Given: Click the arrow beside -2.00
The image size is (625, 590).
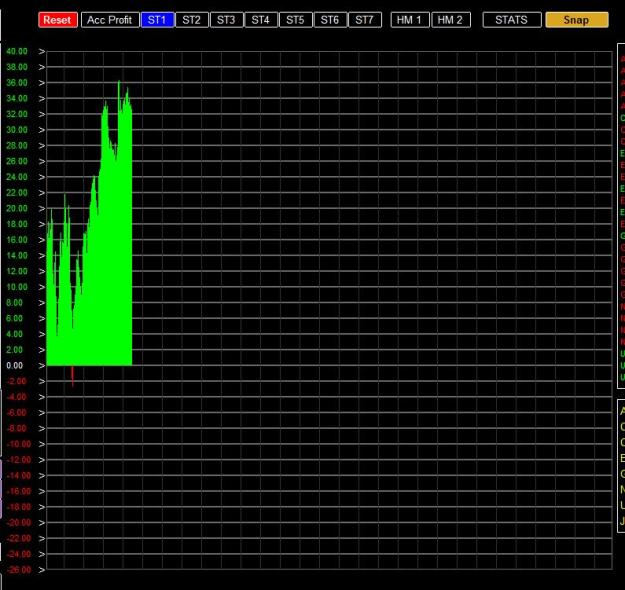Looking at the screenshot, I should [42, 381].
